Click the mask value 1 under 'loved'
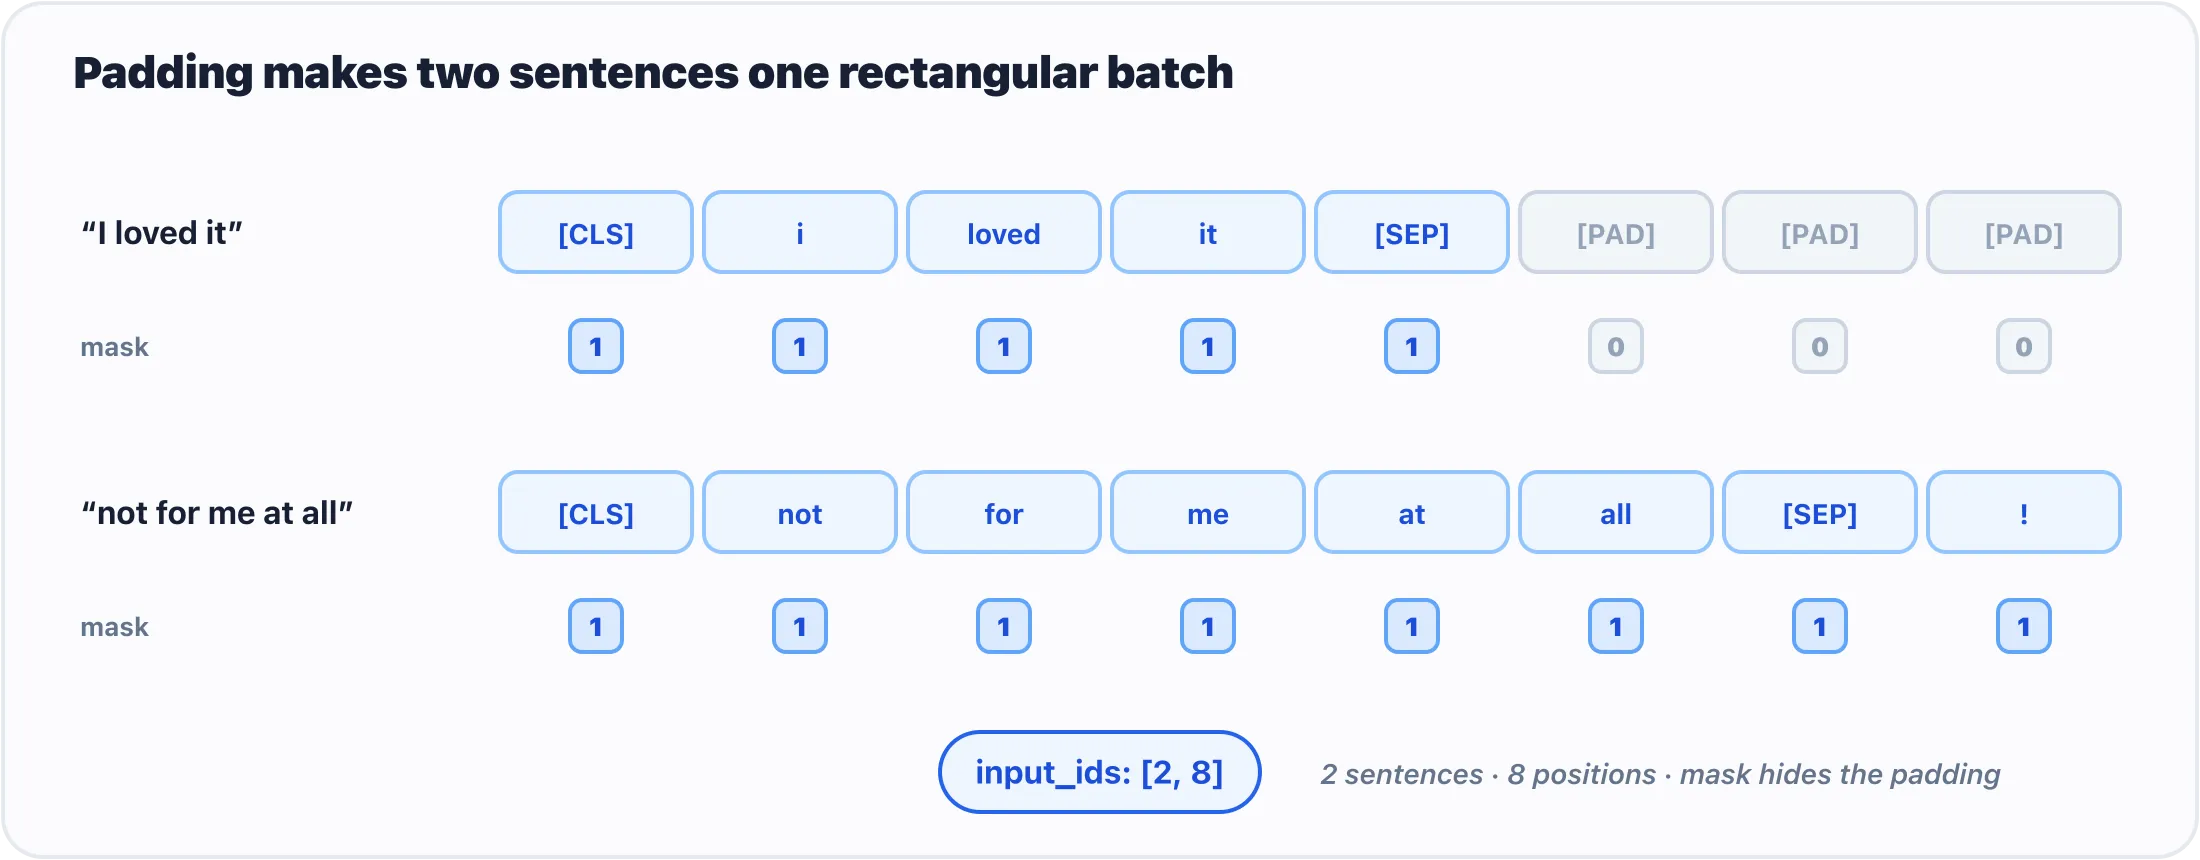The width and height of the screenshot is (2200, 860). pos(1004,347)
